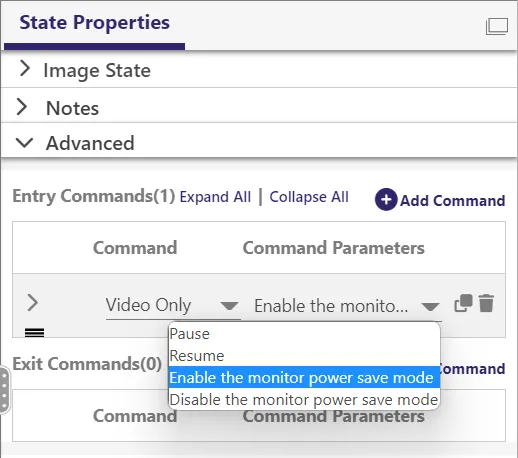Choose Resume in the dropdown list
This screenshot has width=518, height=458.
pyautogui.click(x=304, y=356)
